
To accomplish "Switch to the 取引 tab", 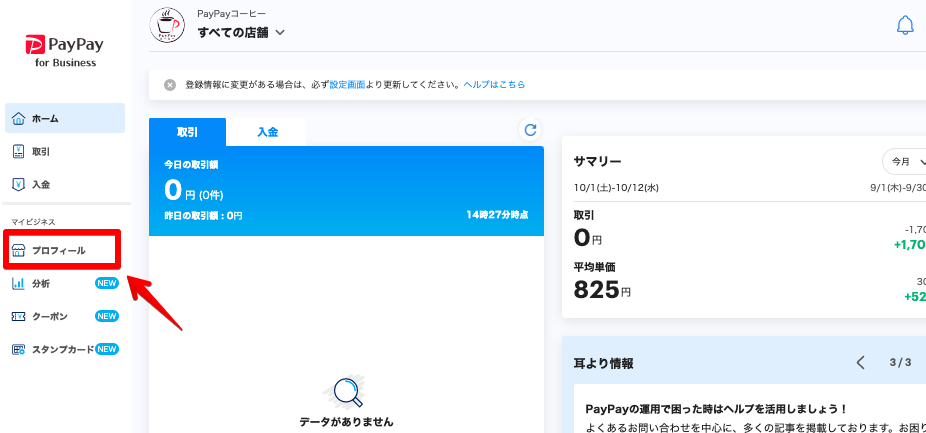I will tap(187, 132).
